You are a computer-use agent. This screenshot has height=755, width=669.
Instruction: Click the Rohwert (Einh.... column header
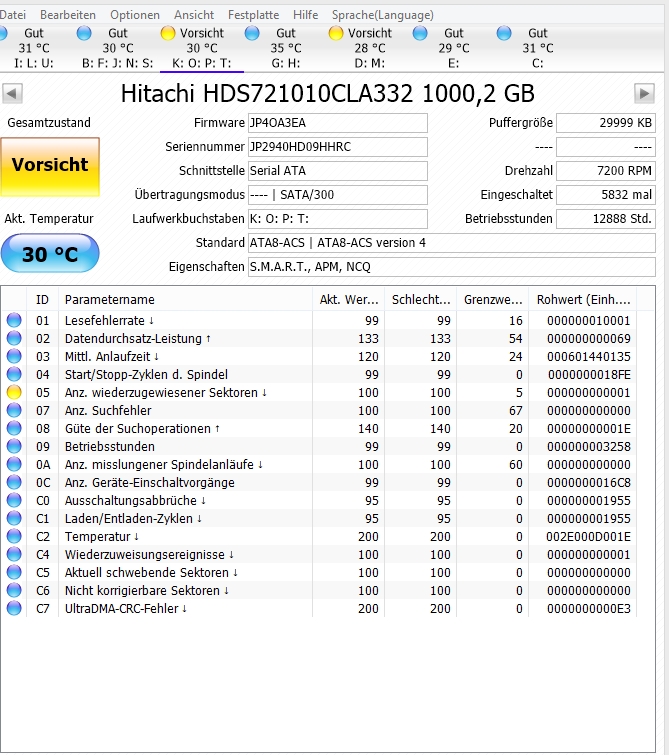(x=583, y=299)
